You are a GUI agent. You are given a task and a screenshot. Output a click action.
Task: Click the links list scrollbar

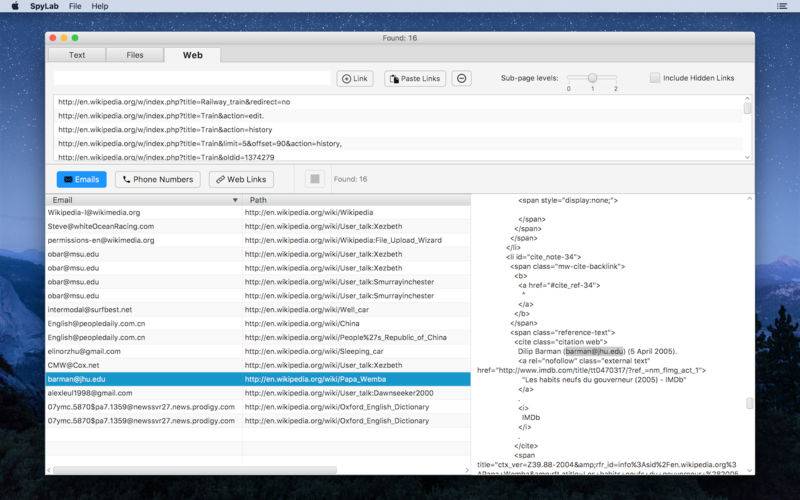[x=747, y=108]
